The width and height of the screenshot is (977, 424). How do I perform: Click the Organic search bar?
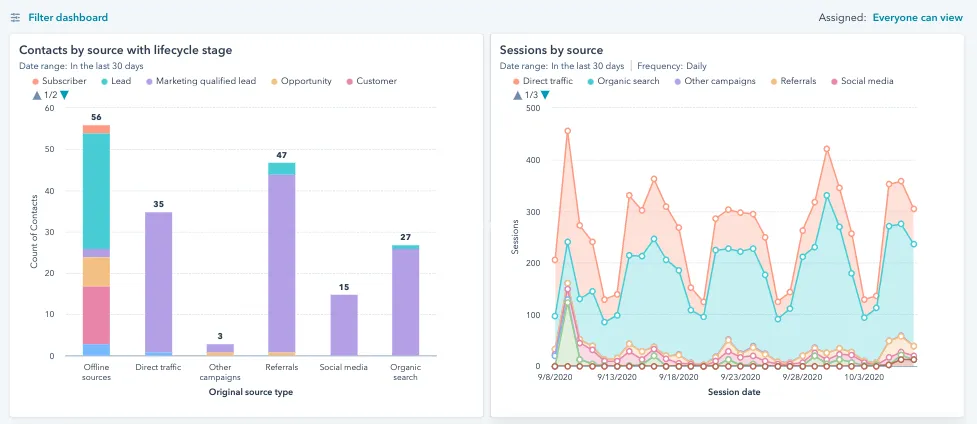[x=406, y=302]
